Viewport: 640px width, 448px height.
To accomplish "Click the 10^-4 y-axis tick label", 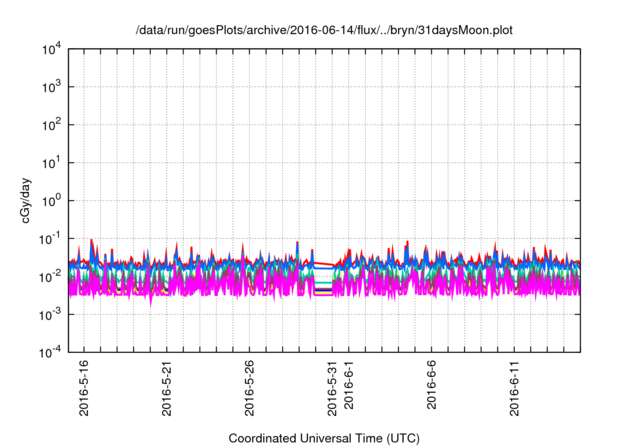I will 51,351.
